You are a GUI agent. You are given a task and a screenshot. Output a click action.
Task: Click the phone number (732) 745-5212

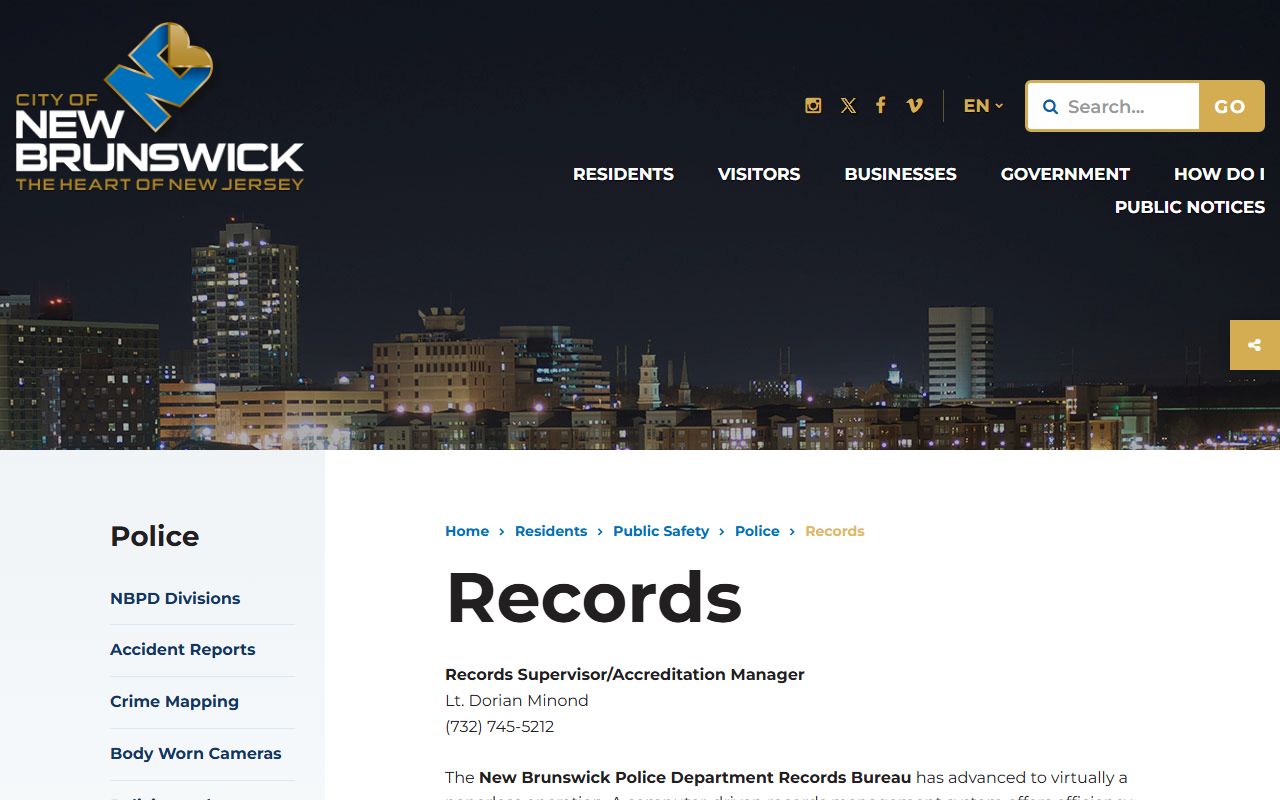coord(499,726)
